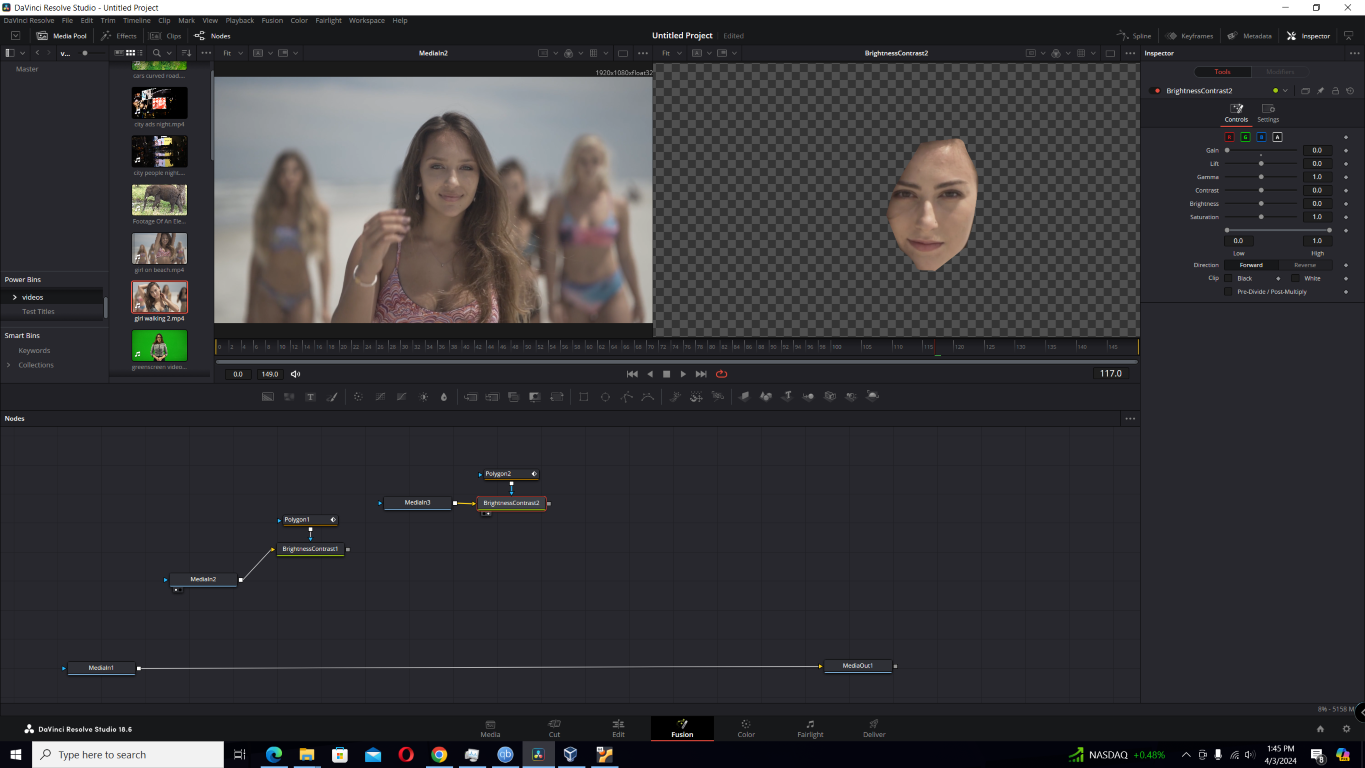Open the Playback menu
Viewport: 1365px width, 768px height.
pos(240,20)
